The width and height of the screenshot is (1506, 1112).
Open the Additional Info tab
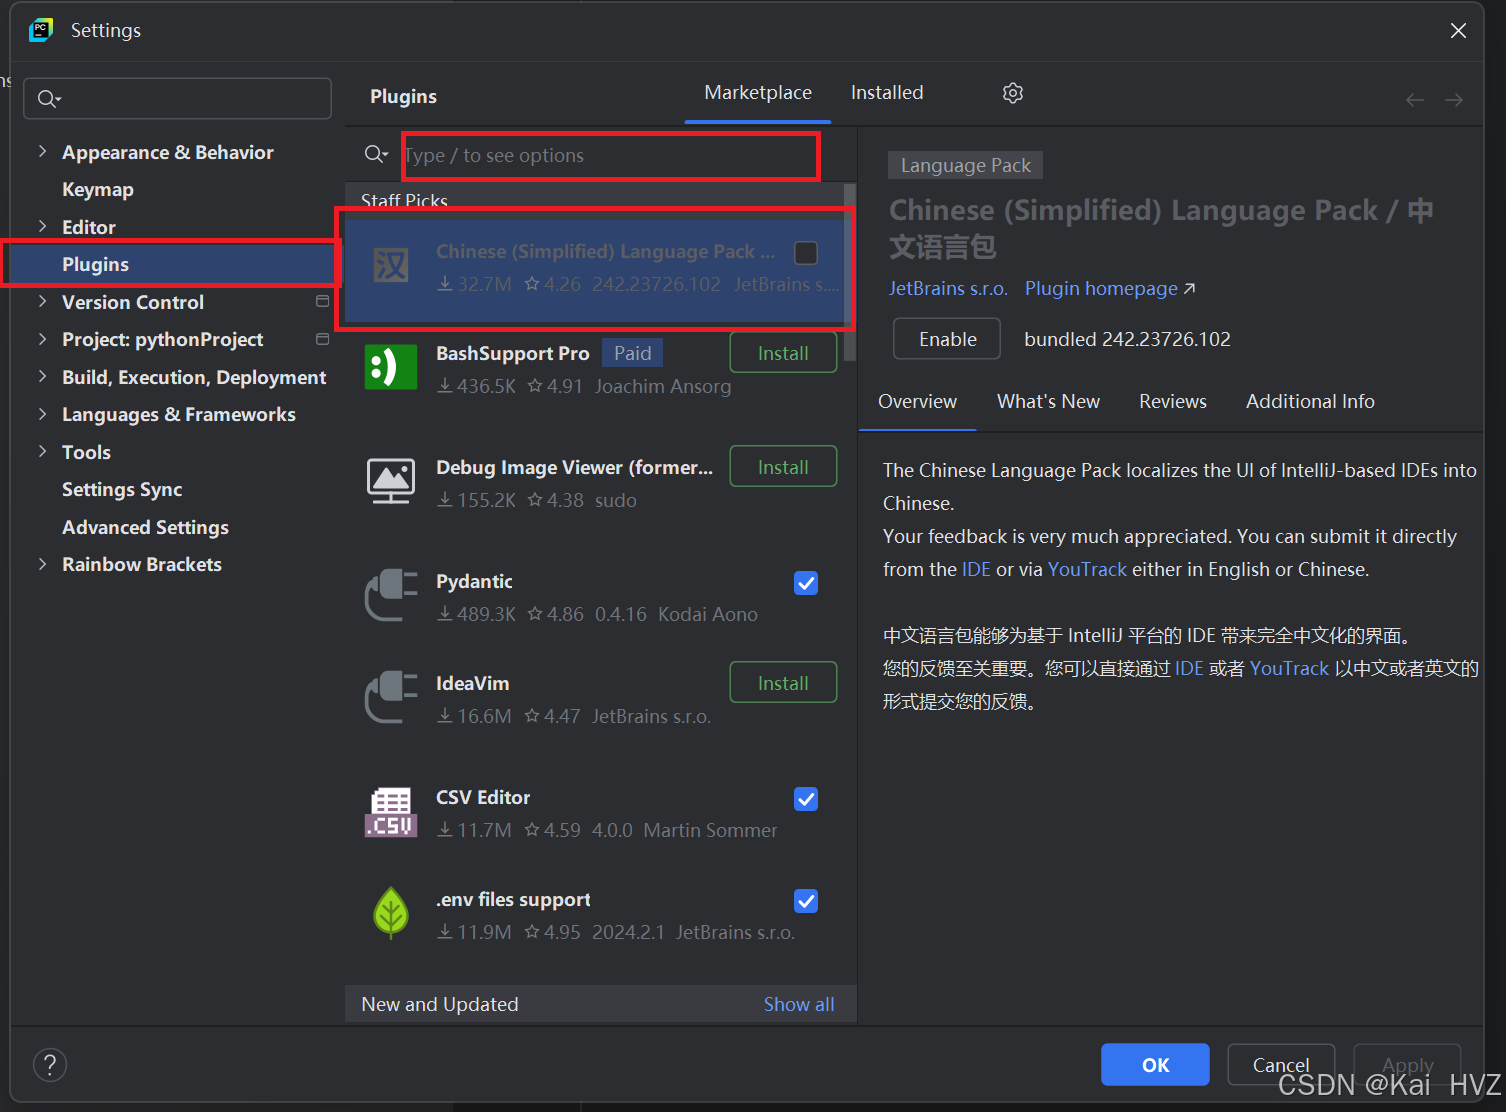pos(1310,402)
